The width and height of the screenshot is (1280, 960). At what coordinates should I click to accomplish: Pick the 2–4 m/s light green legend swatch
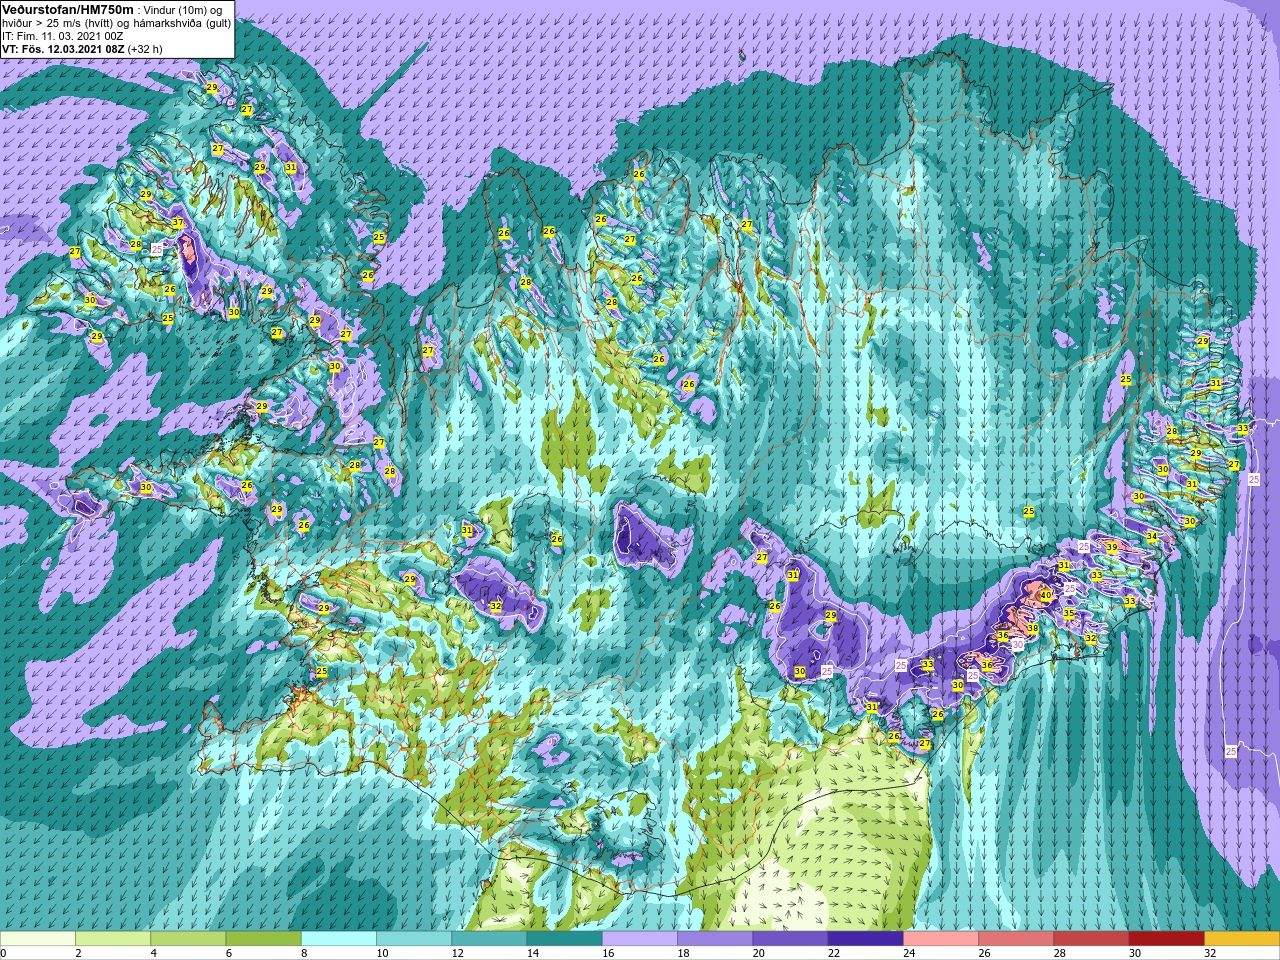113,939
